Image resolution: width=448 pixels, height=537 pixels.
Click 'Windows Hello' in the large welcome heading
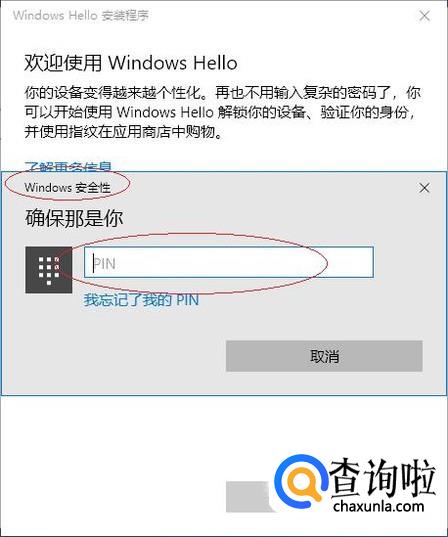(x=173, y=63)
